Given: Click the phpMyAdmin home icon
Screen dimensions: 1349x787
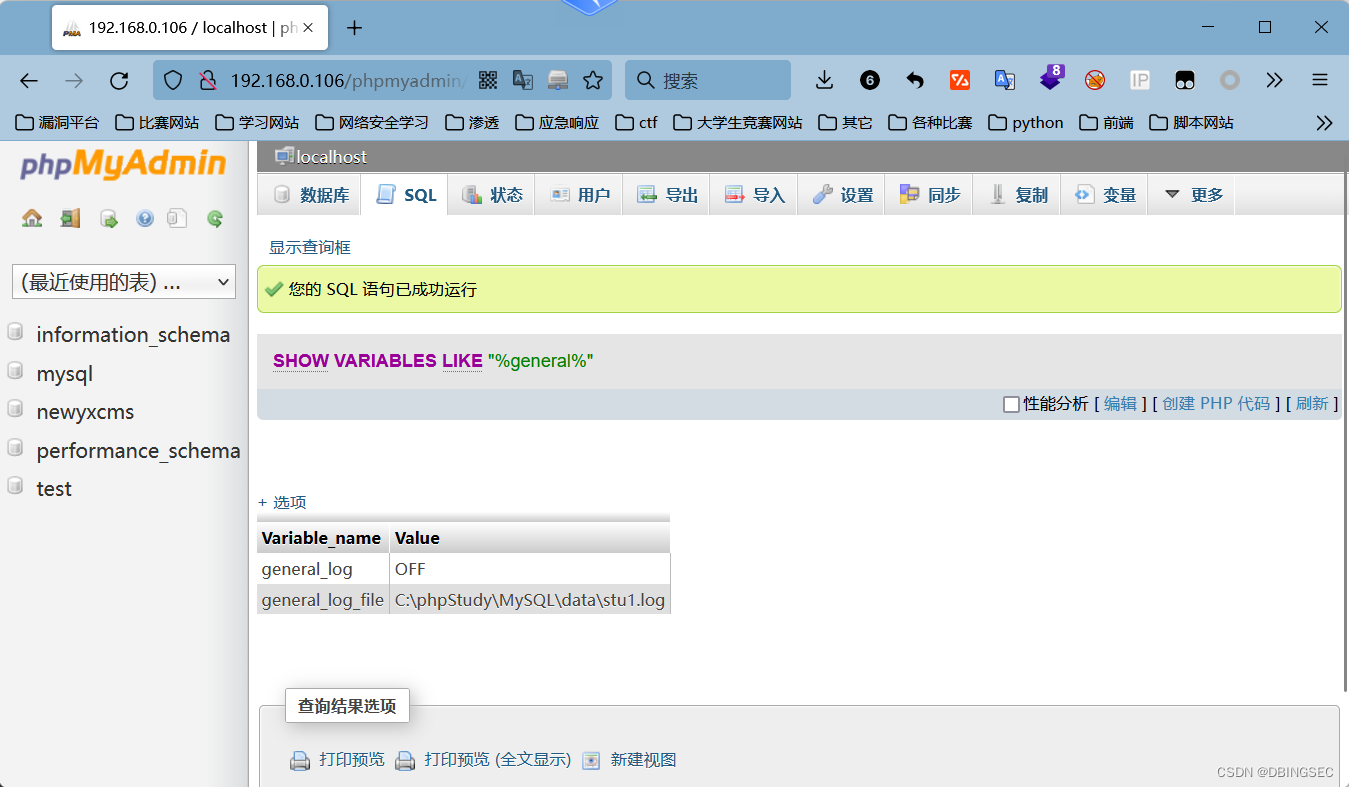Looking at the screenshot, I should tap(32, 218).
